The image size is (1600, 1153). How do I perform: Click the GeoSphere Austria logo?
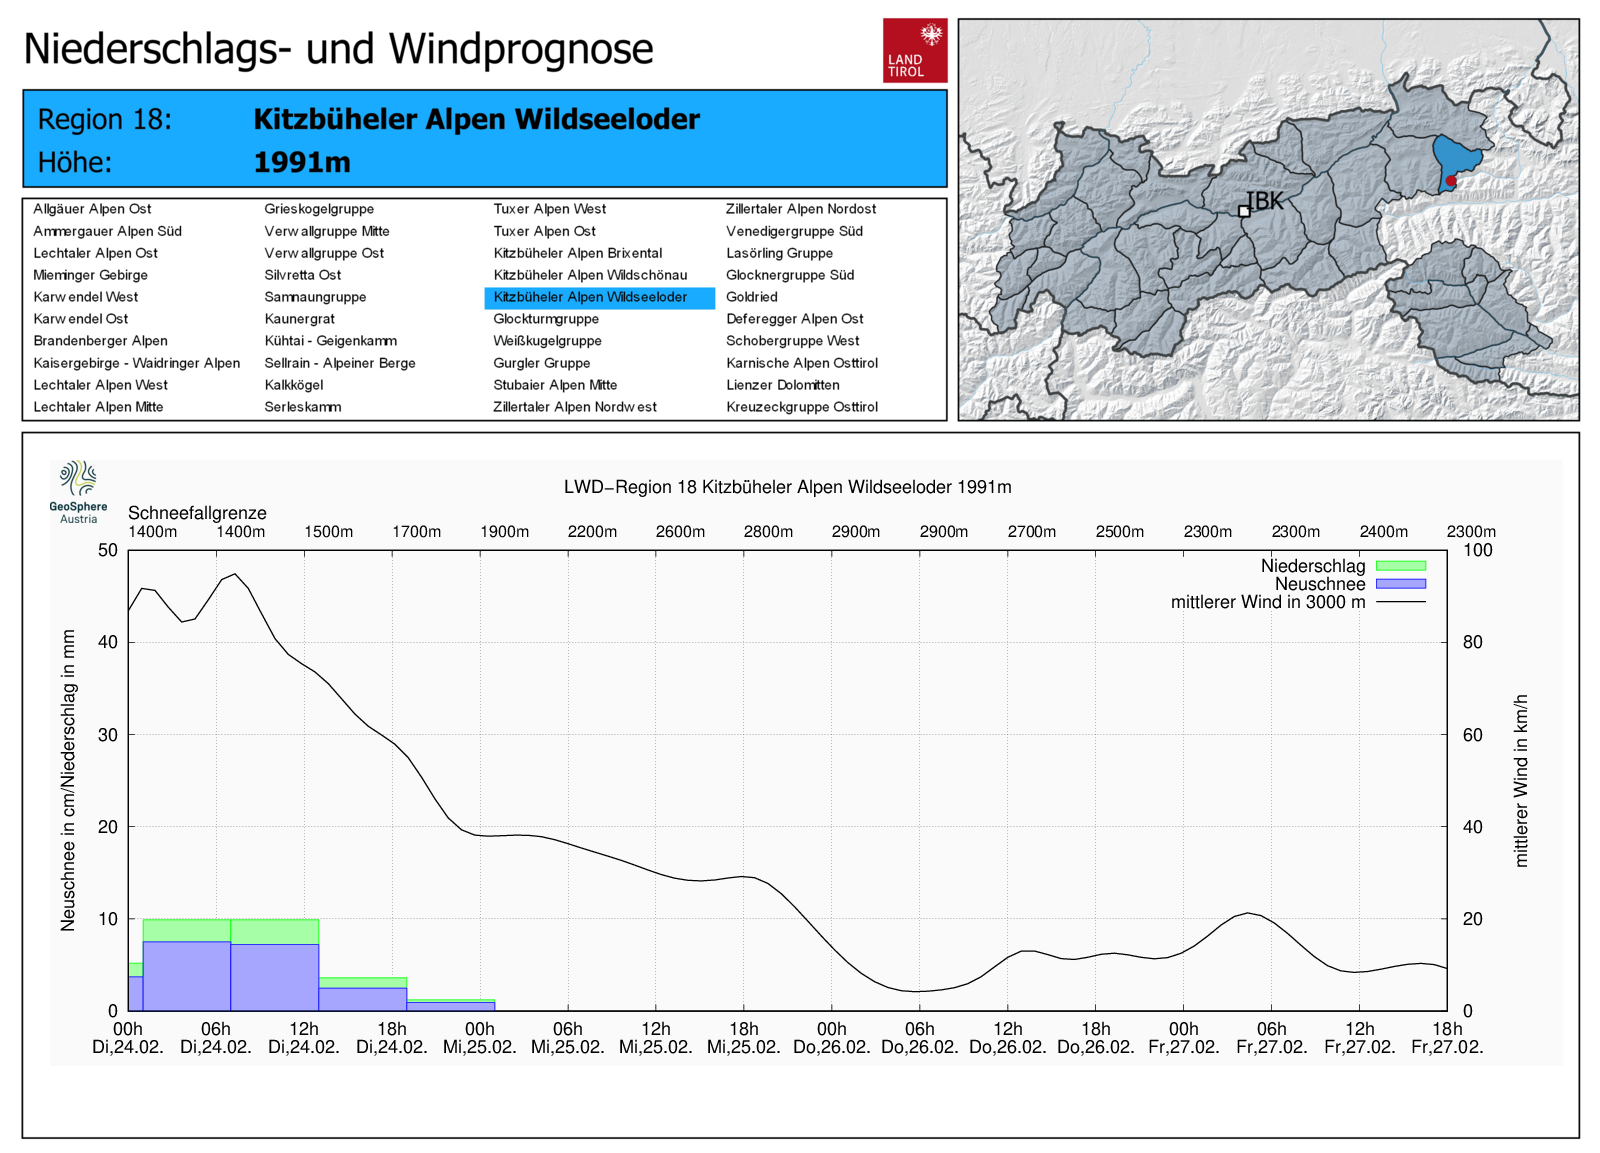[x=78, y=492]
